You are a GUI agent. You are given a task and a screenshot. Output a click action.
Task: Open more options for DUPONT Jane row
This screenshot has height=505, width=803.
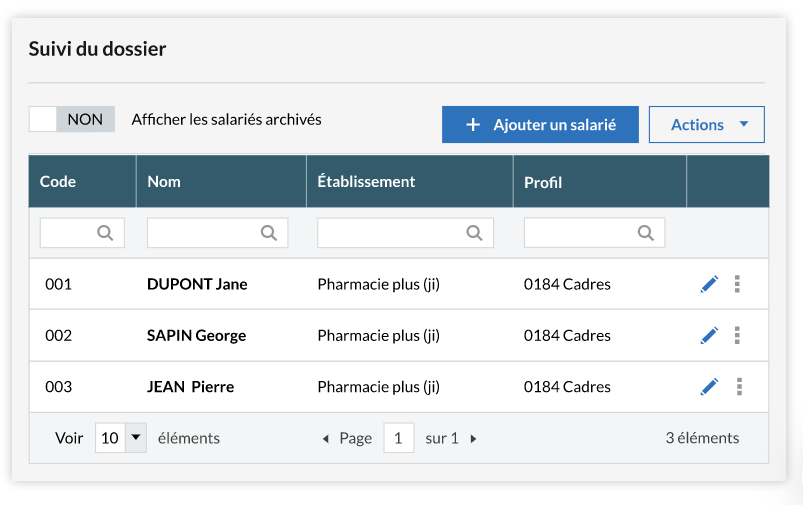coord(737,284)
